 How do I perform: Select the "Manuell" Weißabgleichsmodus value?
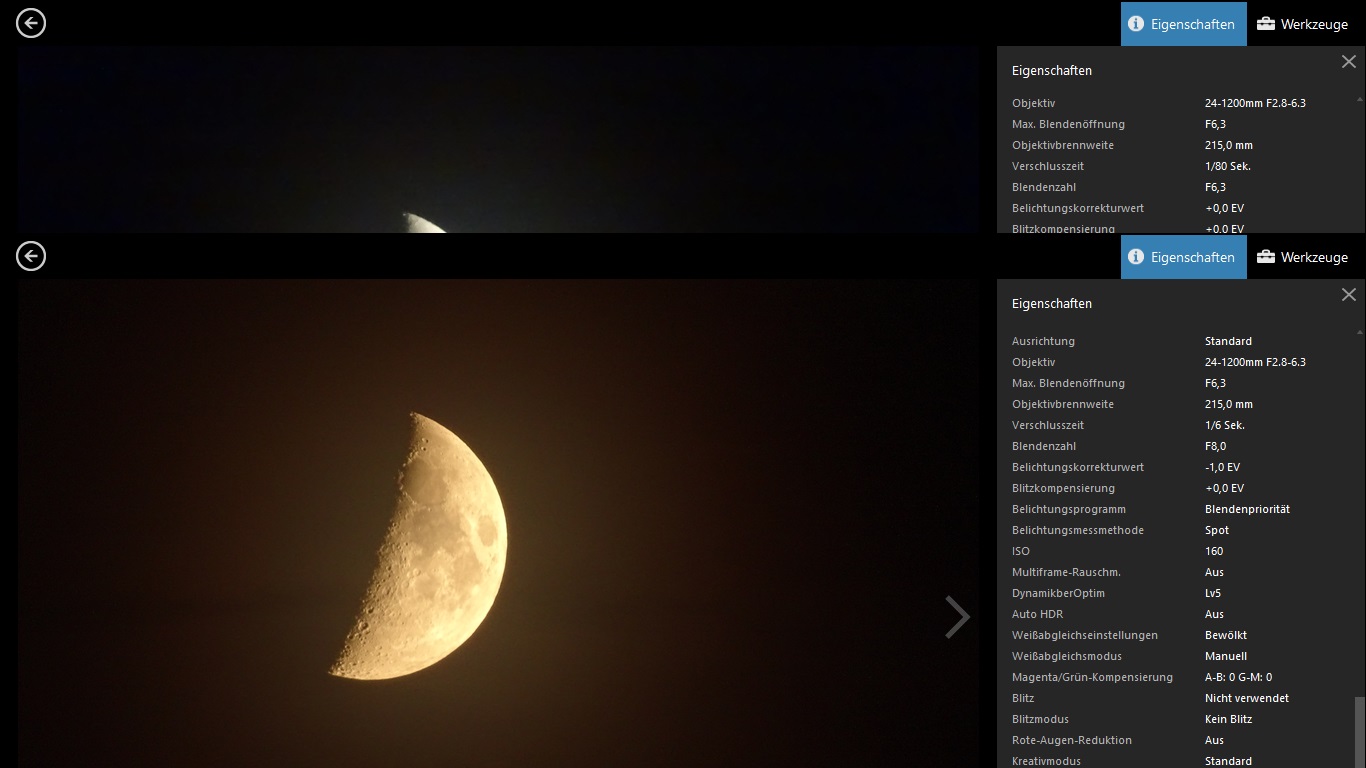1226,656
